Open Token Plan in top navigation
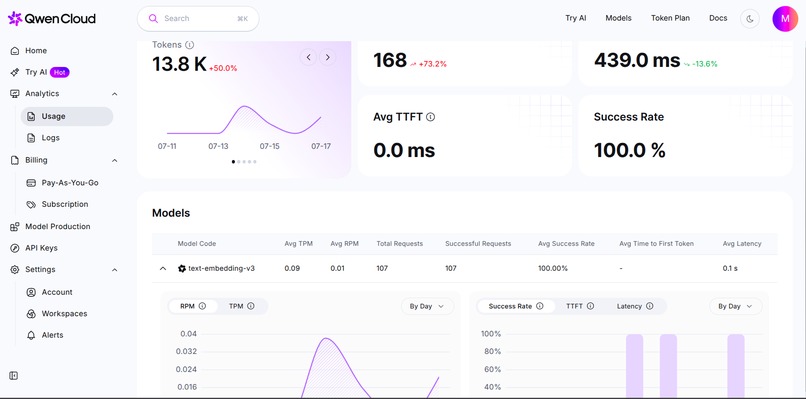The image size is (806, 399). tap(670, 18)
